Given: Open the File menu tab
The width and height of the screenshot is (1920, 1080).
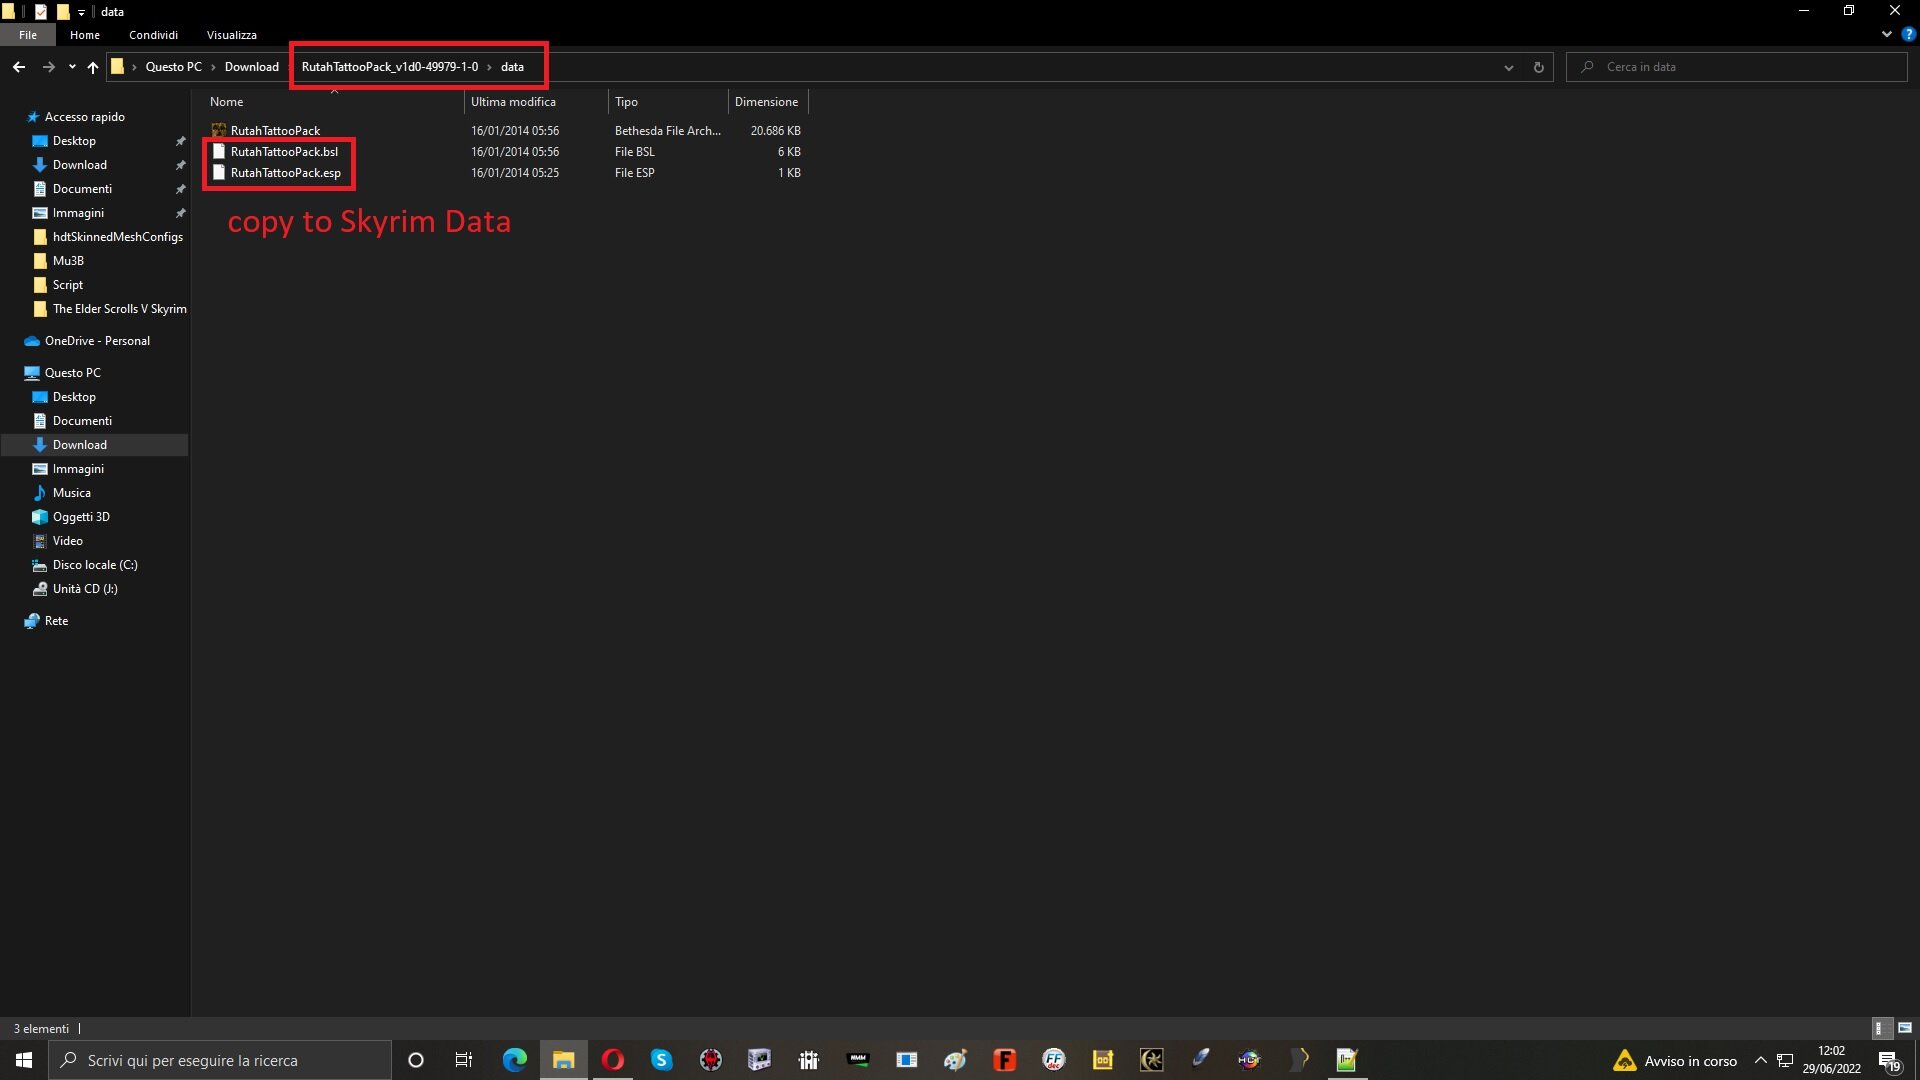Looking at the screenshot, I should (x=28, y=34).
